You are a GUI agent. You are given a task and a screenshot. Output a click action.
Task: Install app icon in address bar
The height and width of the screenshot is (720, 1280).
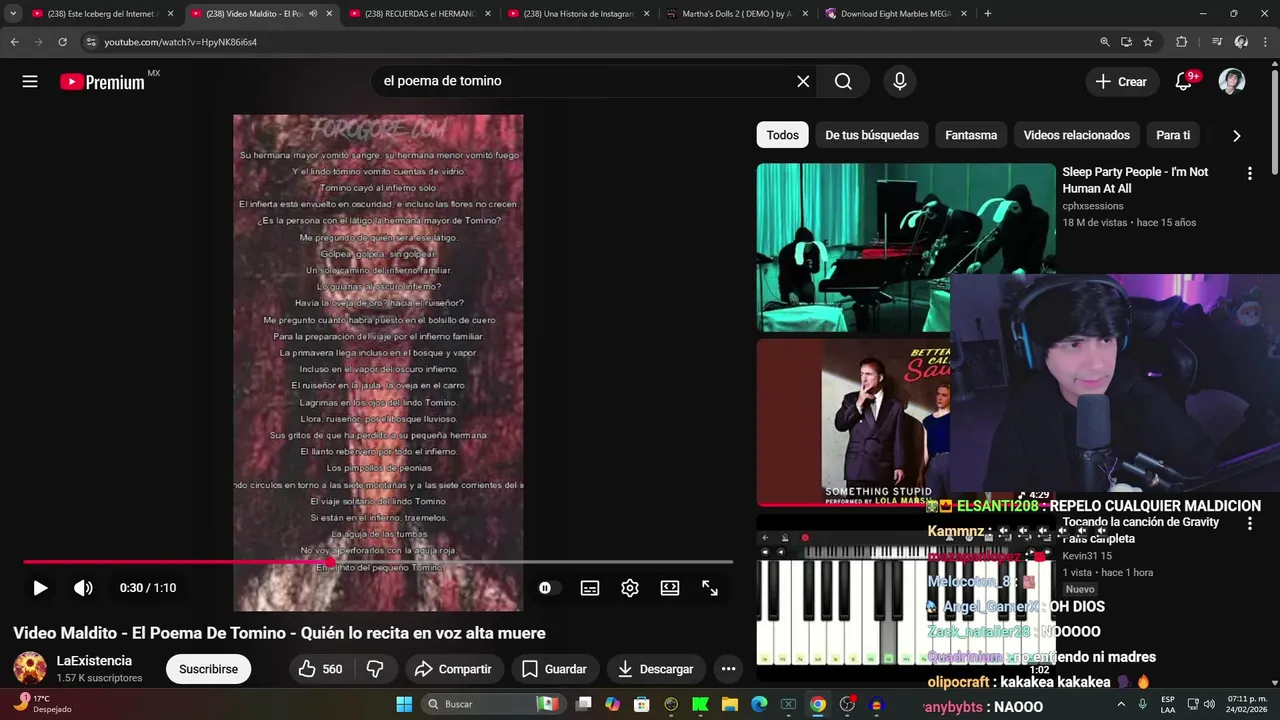pyautogui.click(x=1126, y=42)
